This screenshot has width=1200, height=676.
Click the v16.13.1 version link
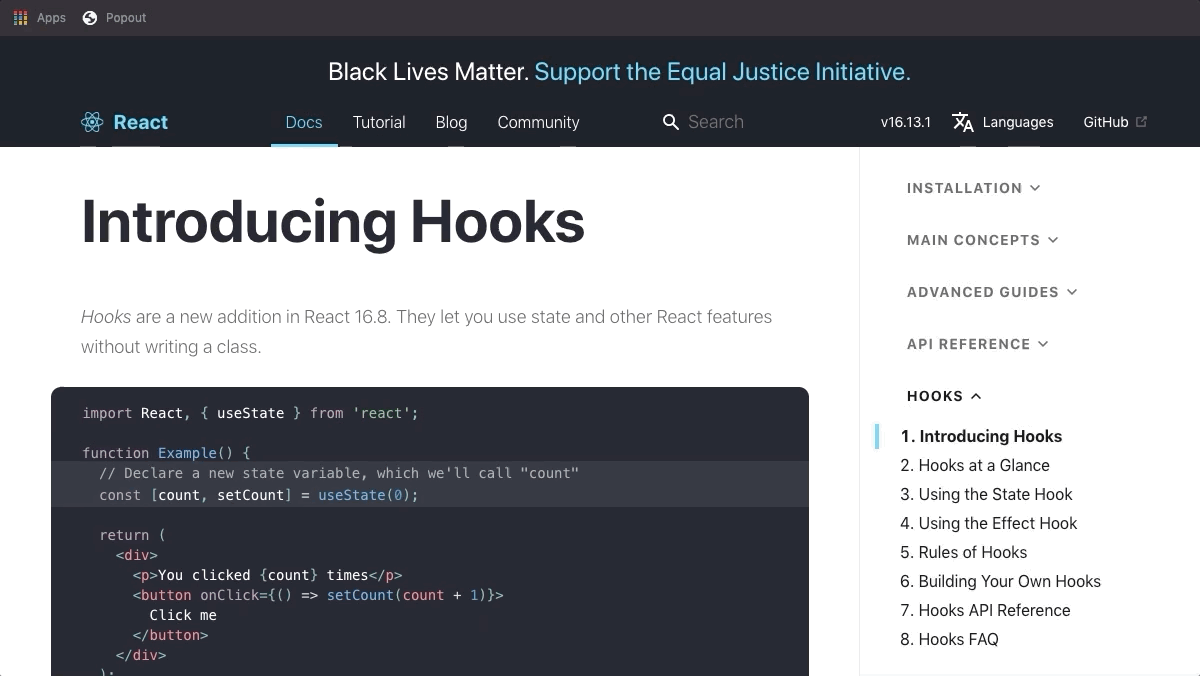pos(906,122)
